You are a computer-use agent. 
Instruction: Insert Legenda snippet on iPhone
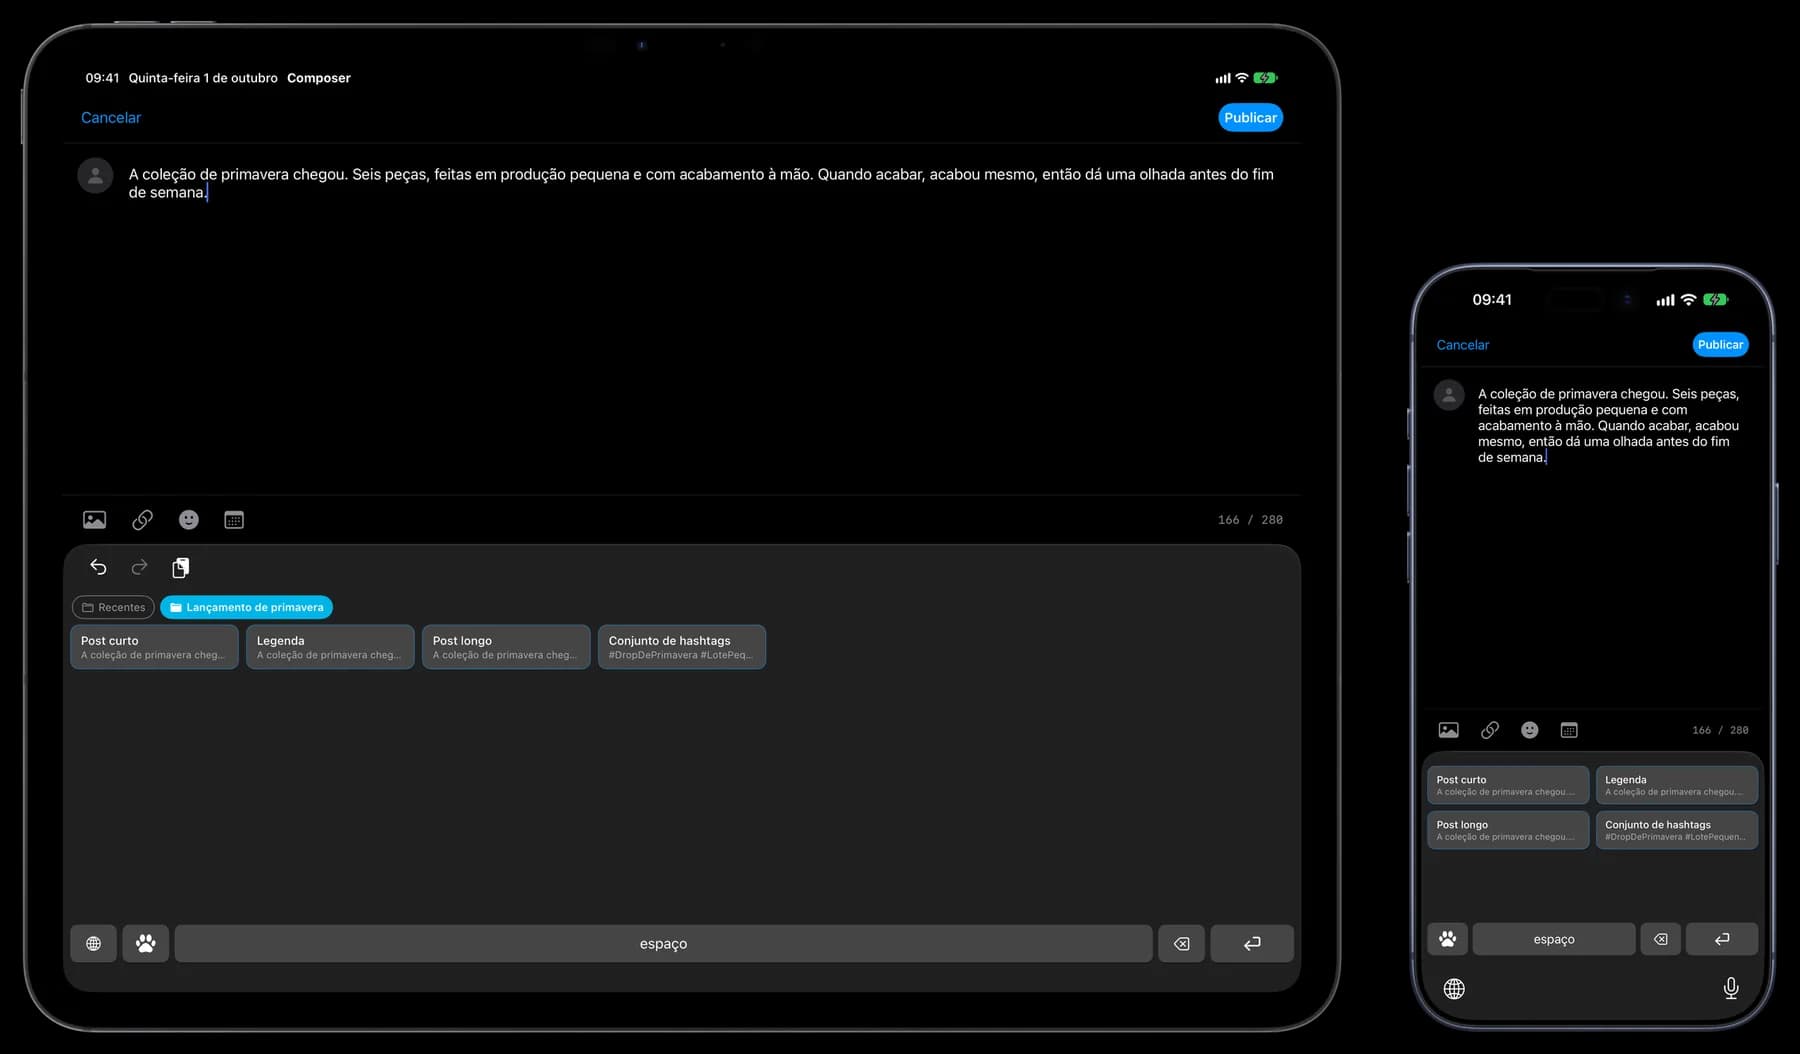(1677, 785)
